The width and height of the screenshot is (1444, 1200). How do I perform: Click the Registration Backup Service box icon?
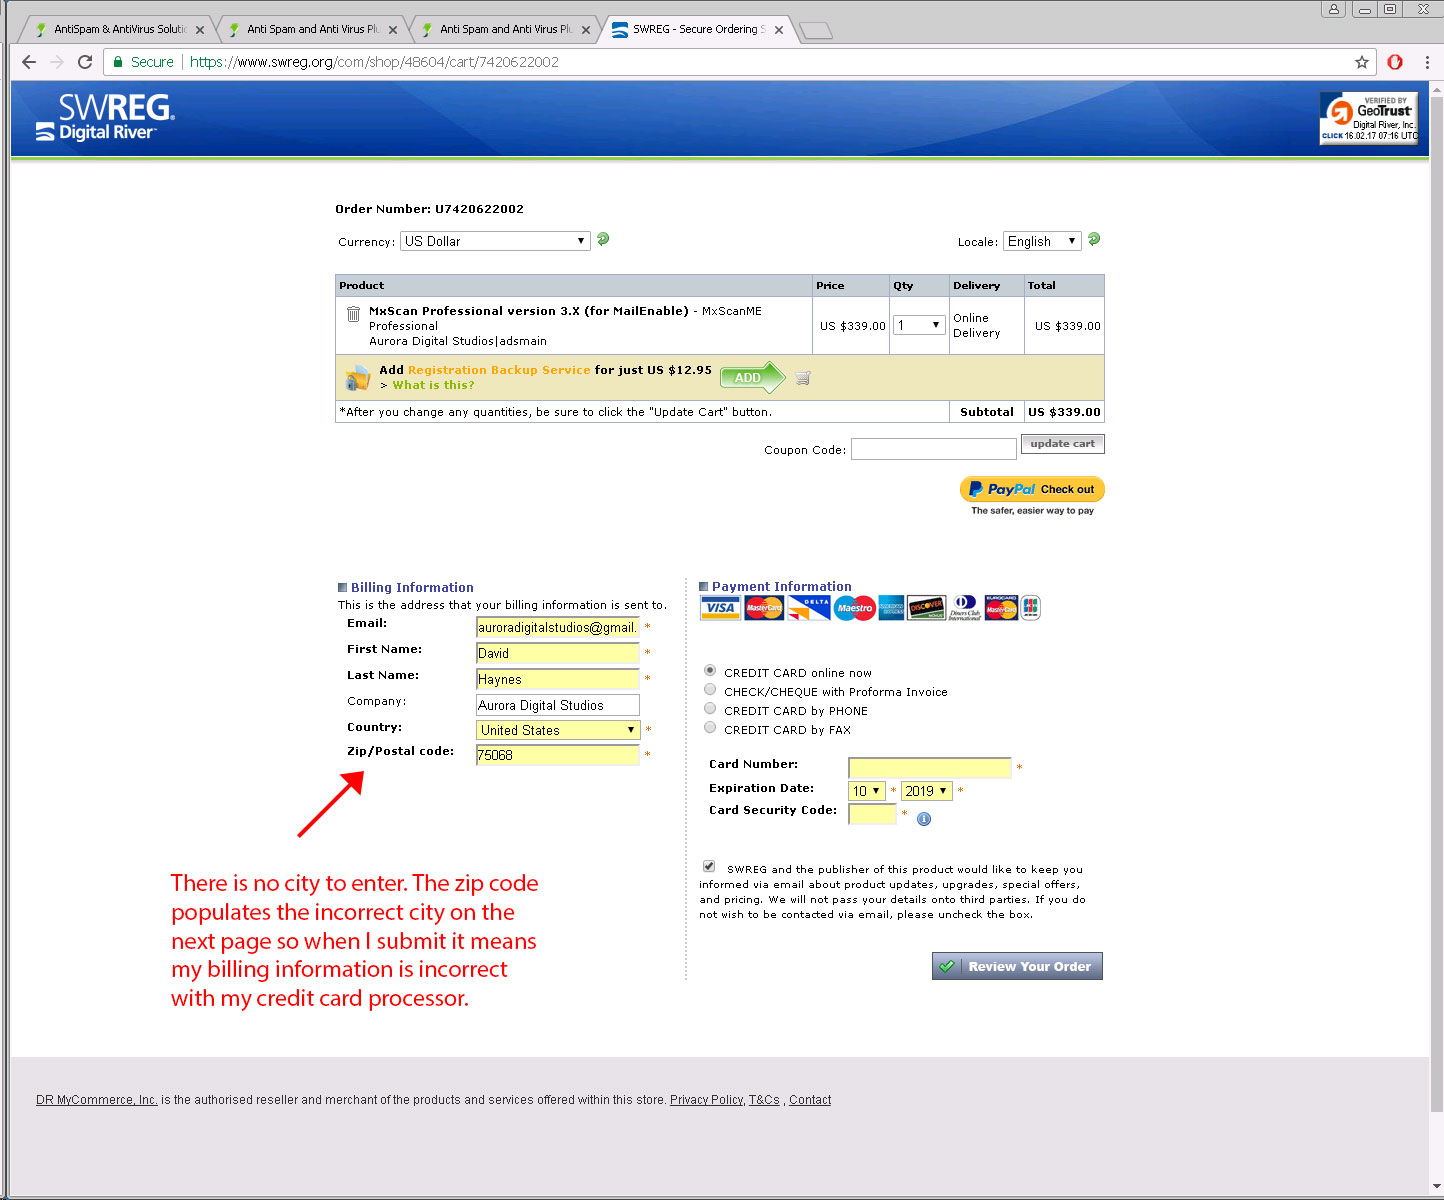point(357,378)
